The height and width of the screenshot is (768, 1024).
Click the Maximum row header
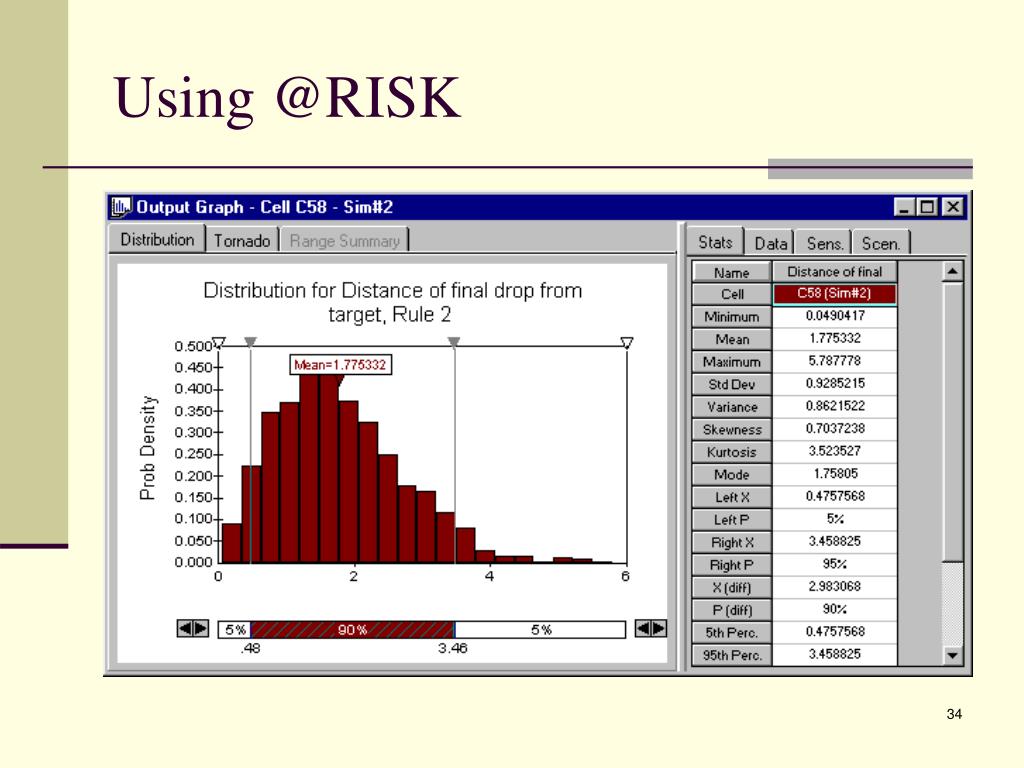tap(731, 362)
